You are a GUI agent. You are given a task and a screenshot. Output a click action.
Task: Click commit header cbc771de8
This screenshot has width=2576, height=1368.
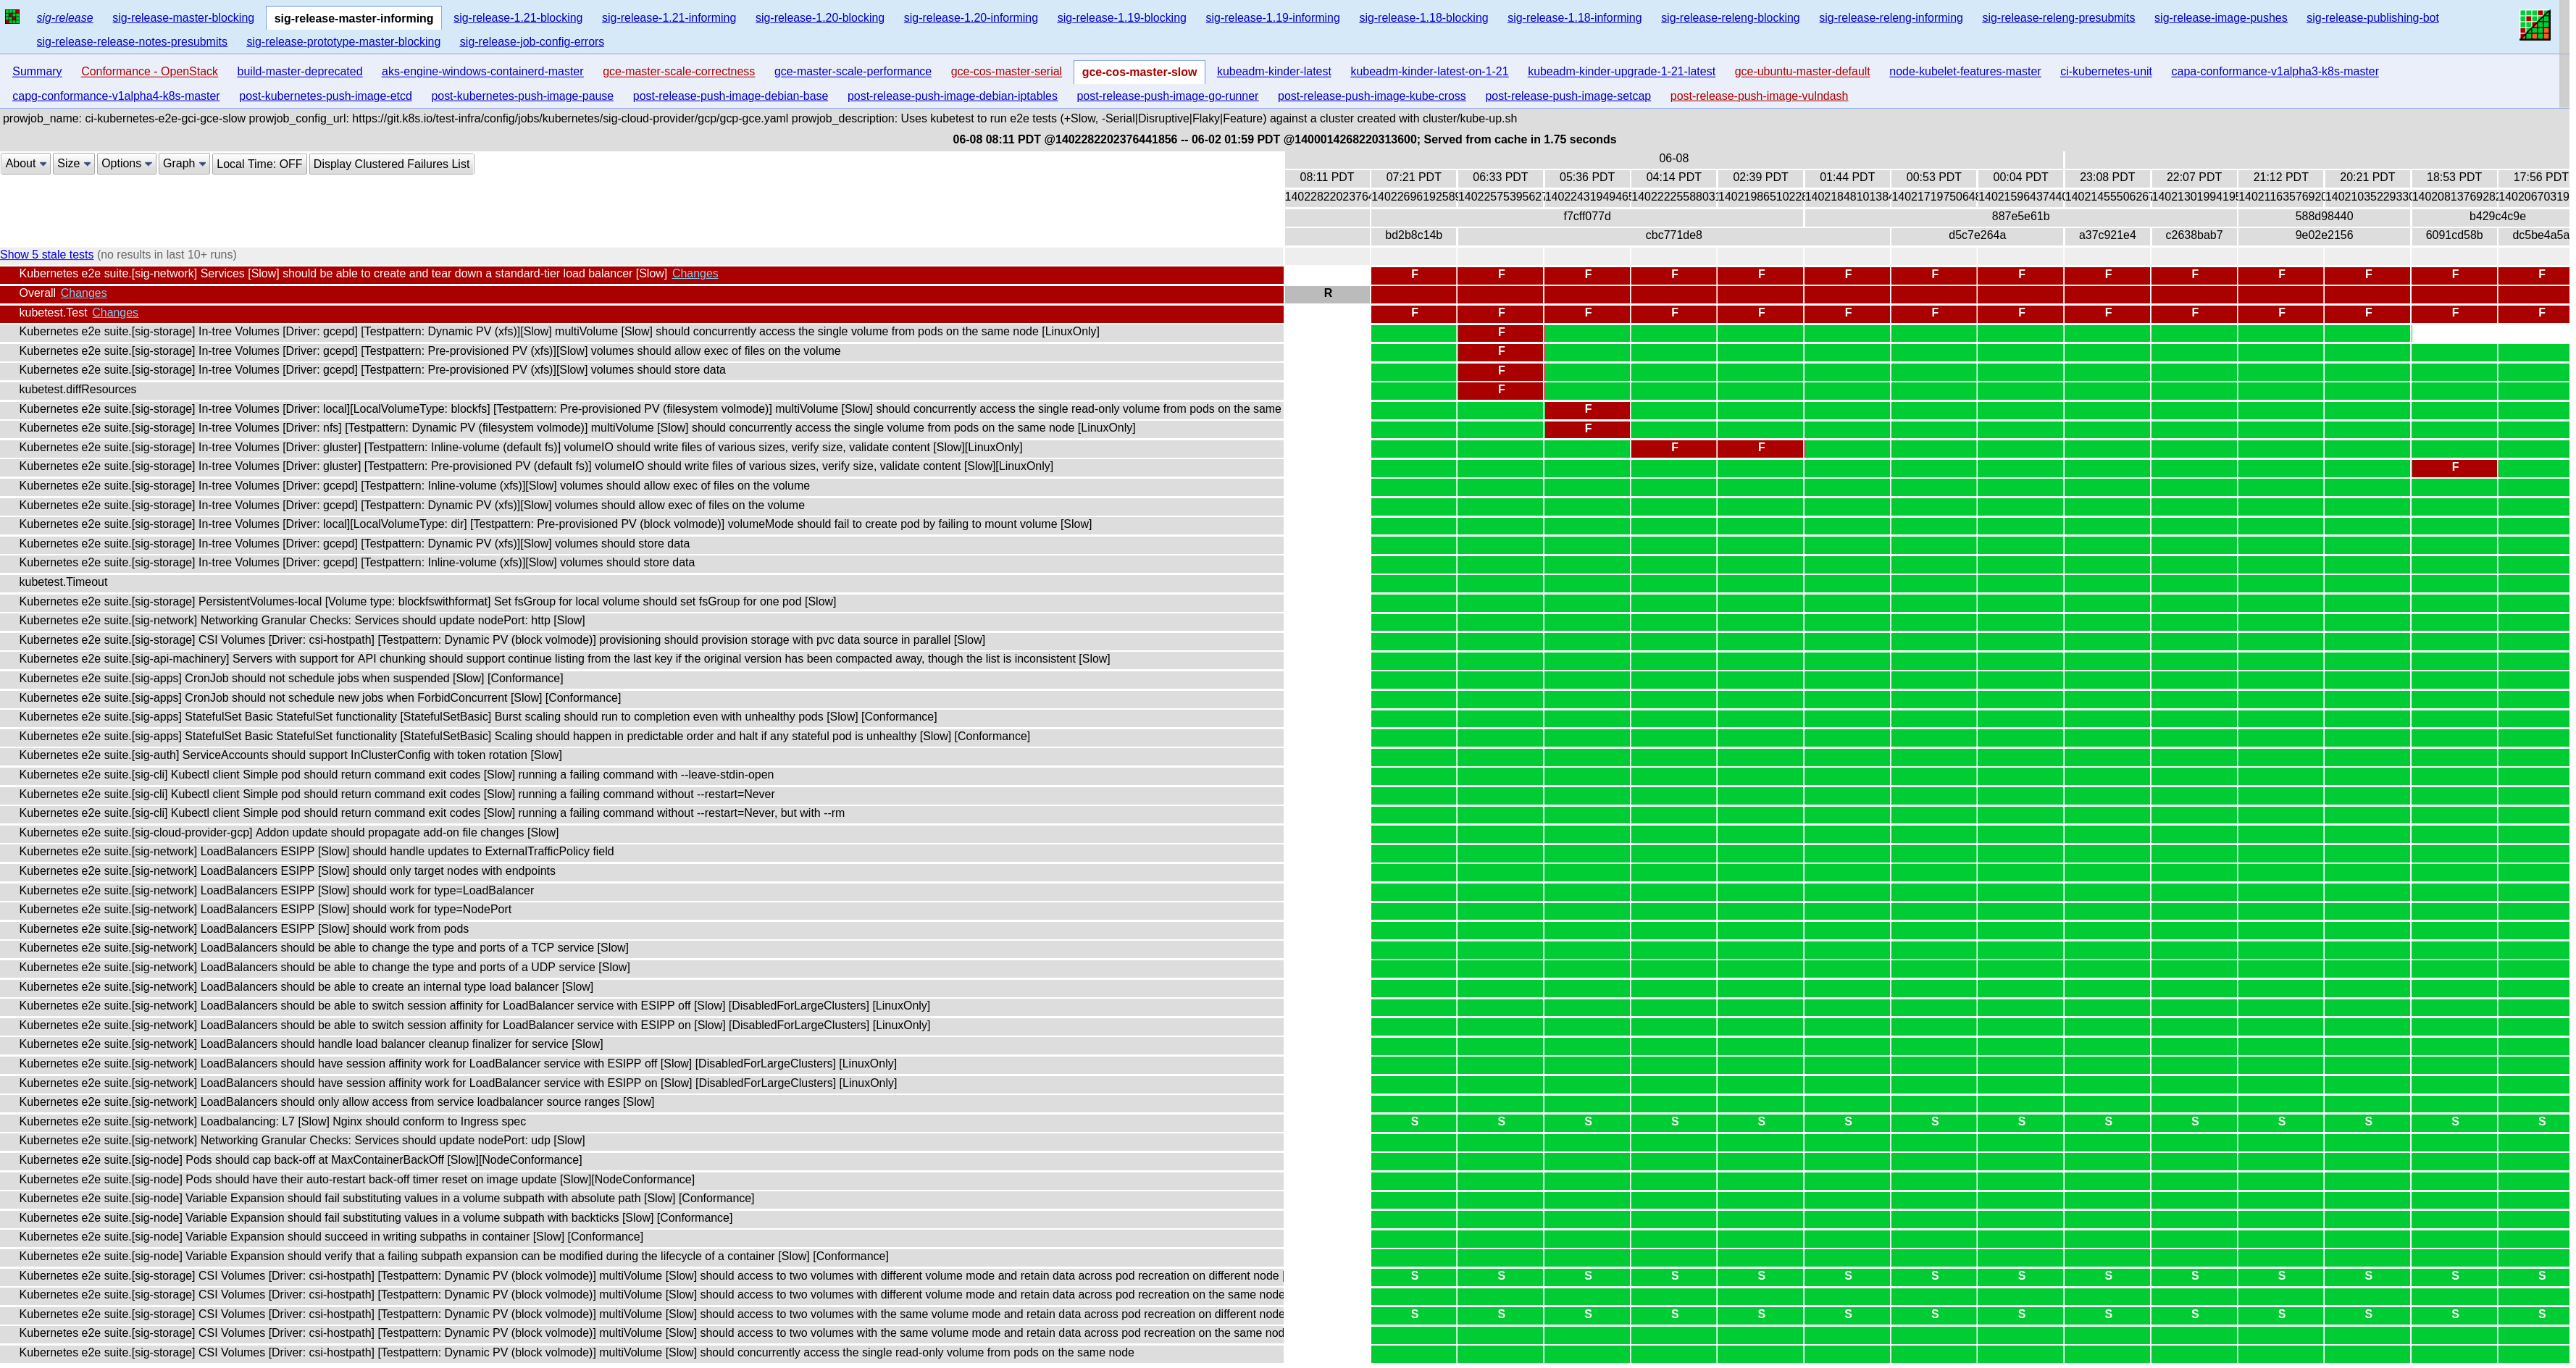[x=1673, y=236]
